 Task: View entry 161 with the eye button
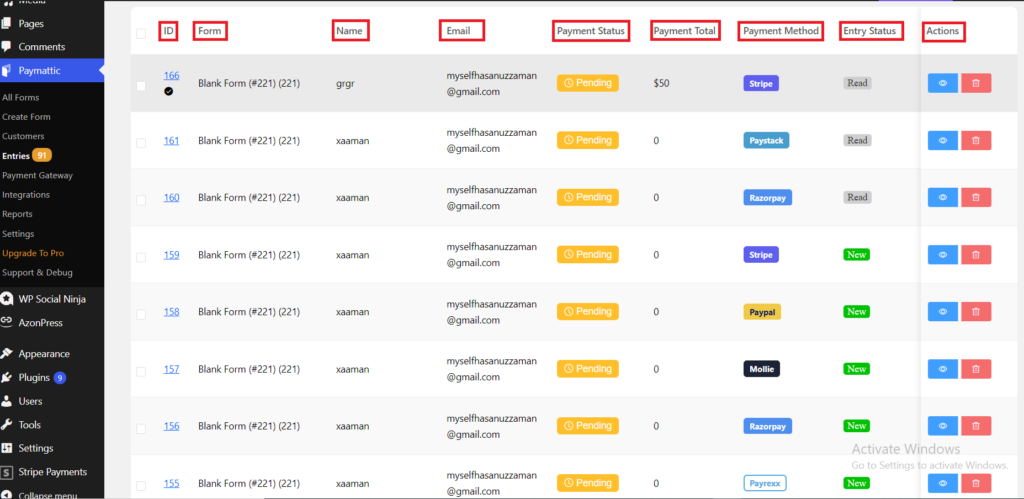[x=942, y=140]
